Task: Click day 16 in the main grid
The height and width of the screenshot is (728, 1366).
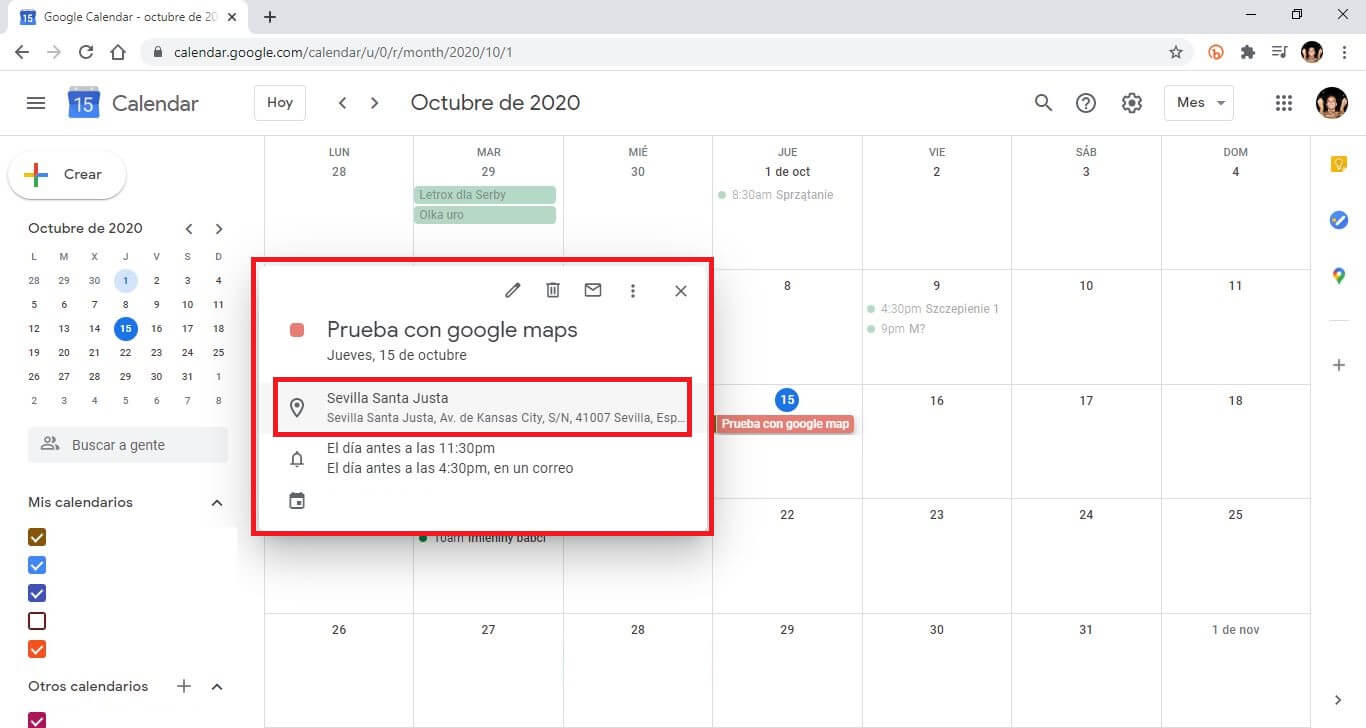Action: (936, 400)
